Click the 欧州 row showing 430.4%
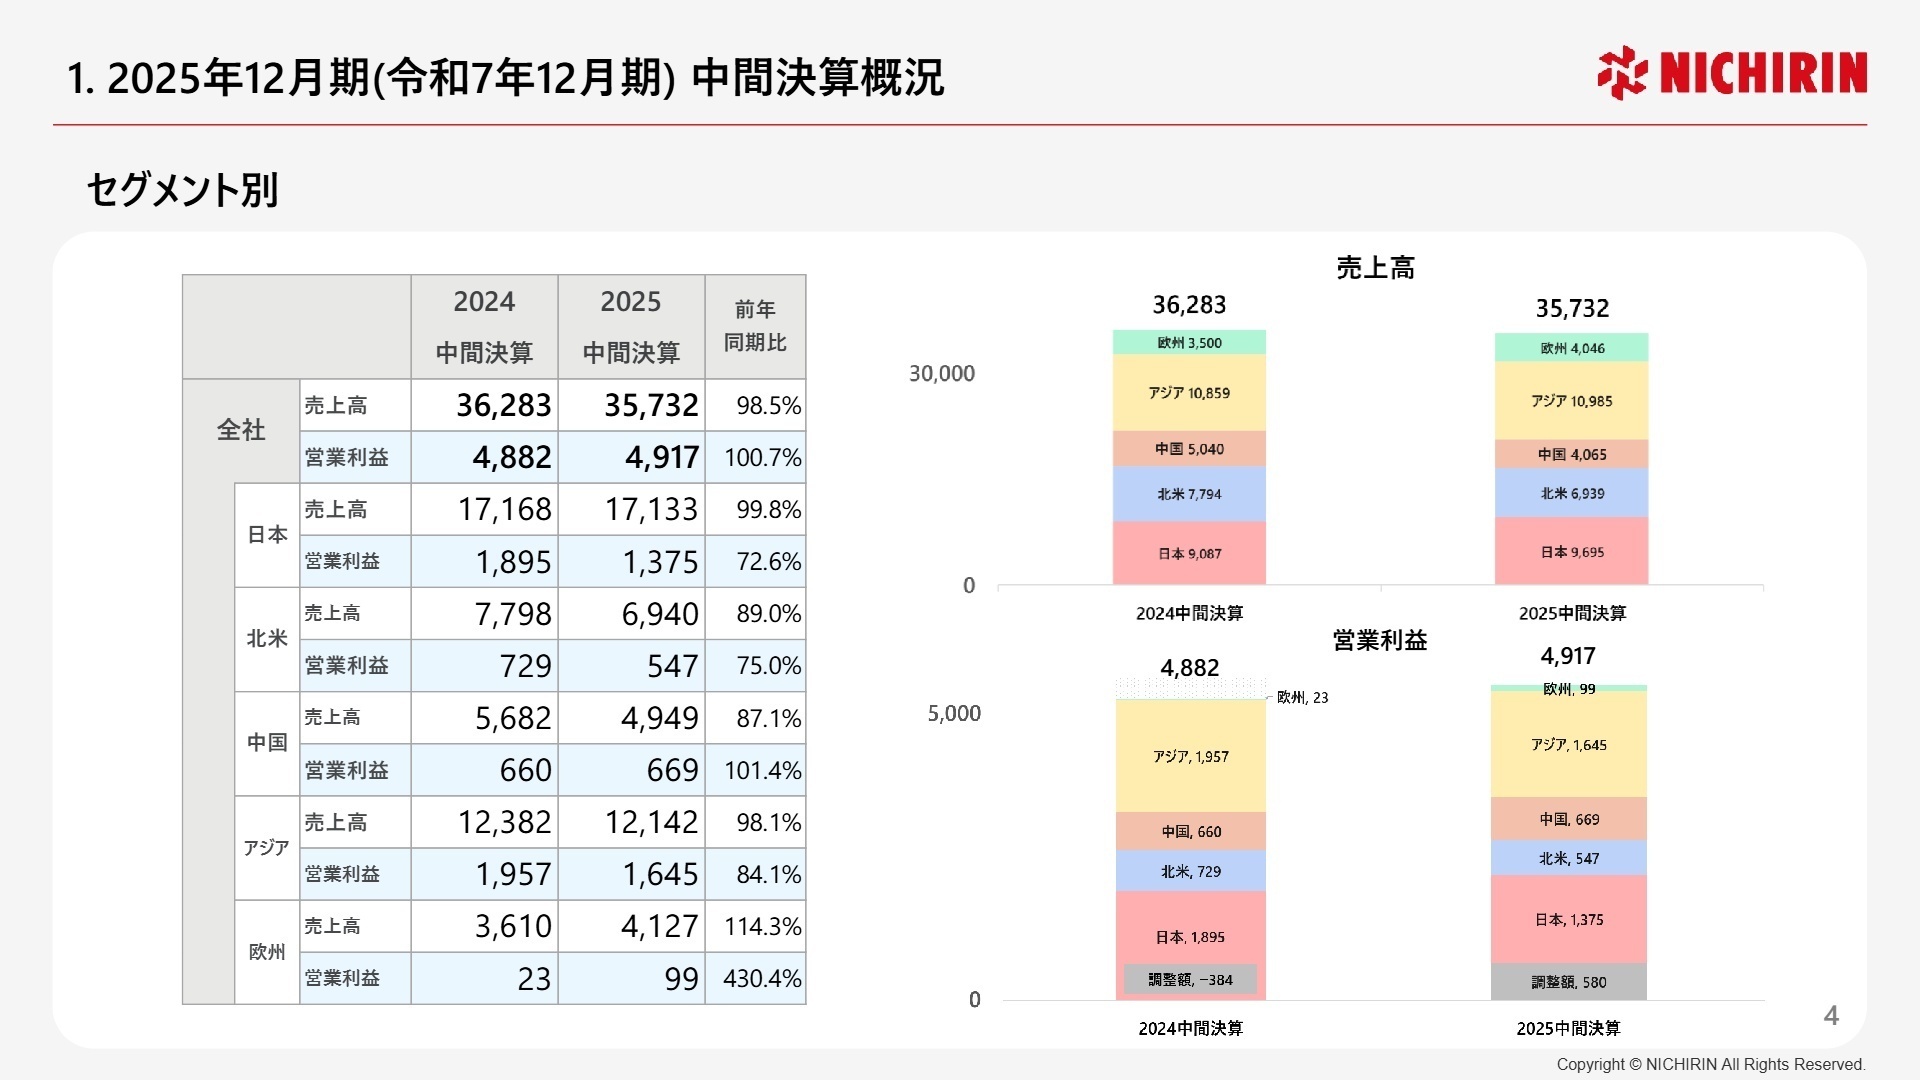Viewport: 1920px width, 1080px height. [x=757, y=979]
